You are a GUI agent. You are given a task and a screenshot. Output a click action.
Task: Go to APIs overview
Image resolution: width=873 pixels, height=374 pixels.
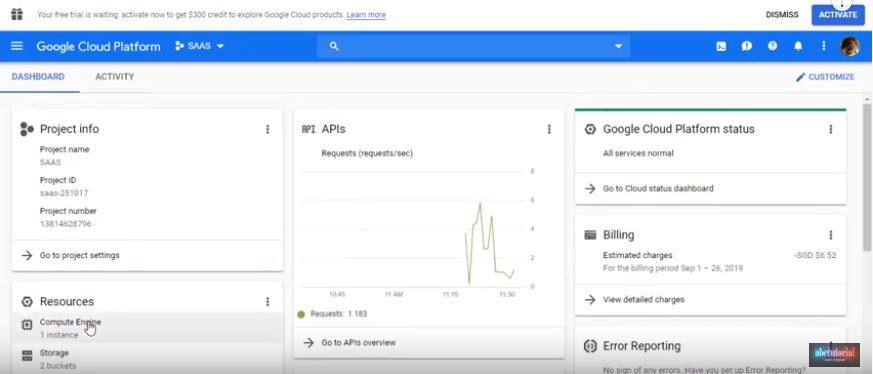tap(359, 342)
